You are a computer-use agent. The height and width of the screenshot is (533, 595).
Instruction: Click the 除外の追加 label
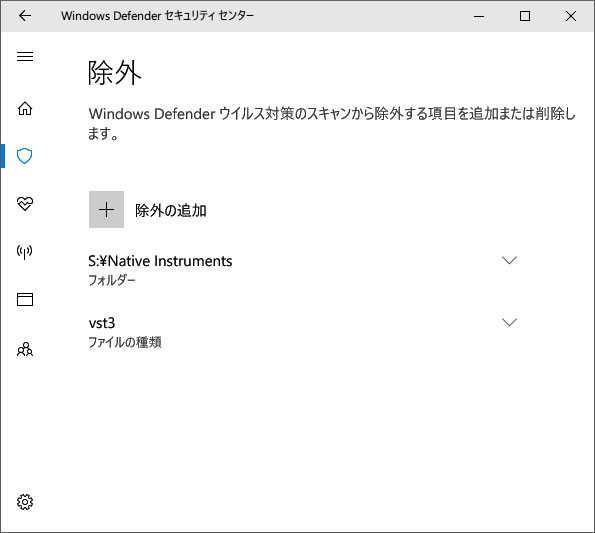click(x=171, y=211)
